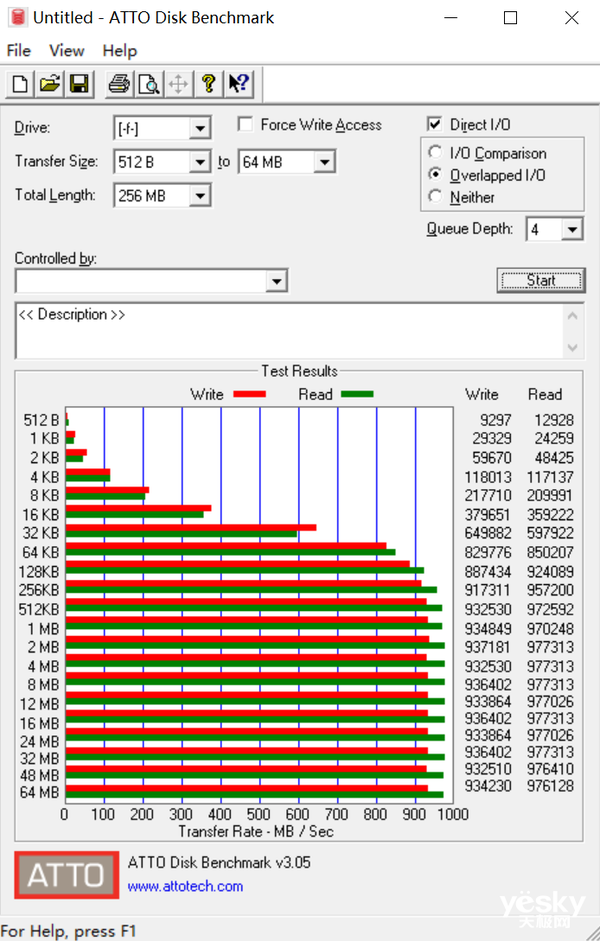Open the File menu
This screenshot has width=600, height=941.
(x=18, y=51)
